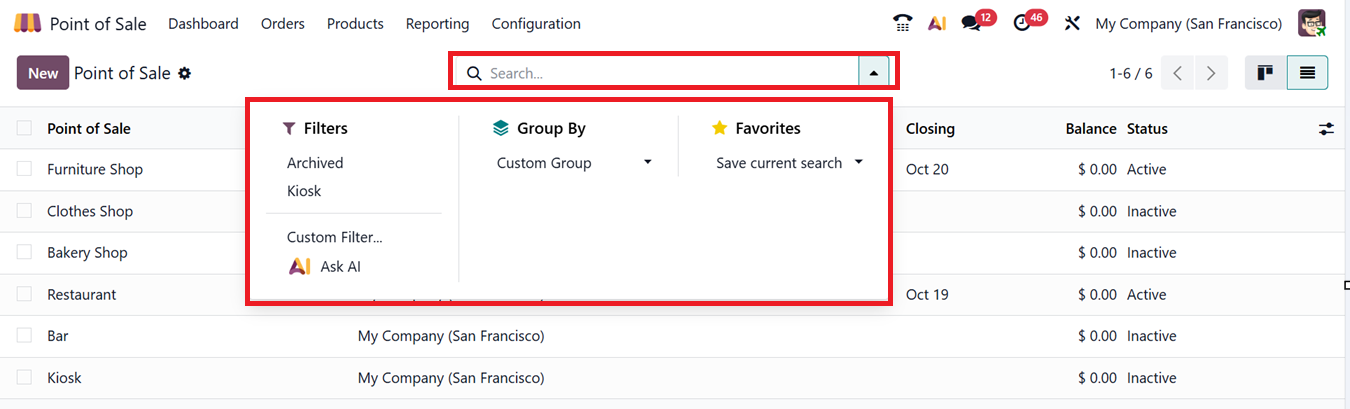Viewport: 1350px width, 409px height.
Task: Open the Reporting menu
Action: point(437,23)
